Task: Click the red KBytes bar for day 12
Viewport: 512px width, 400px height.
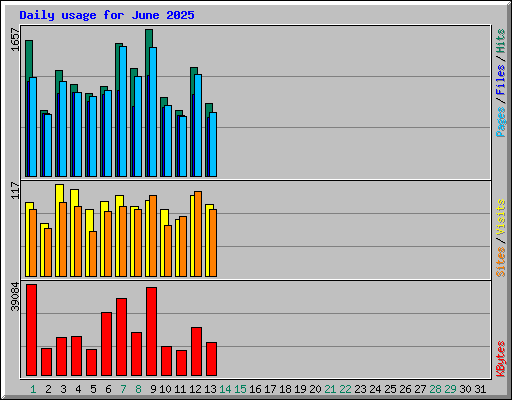Action: pyautogui.click(x=197, y=352)
